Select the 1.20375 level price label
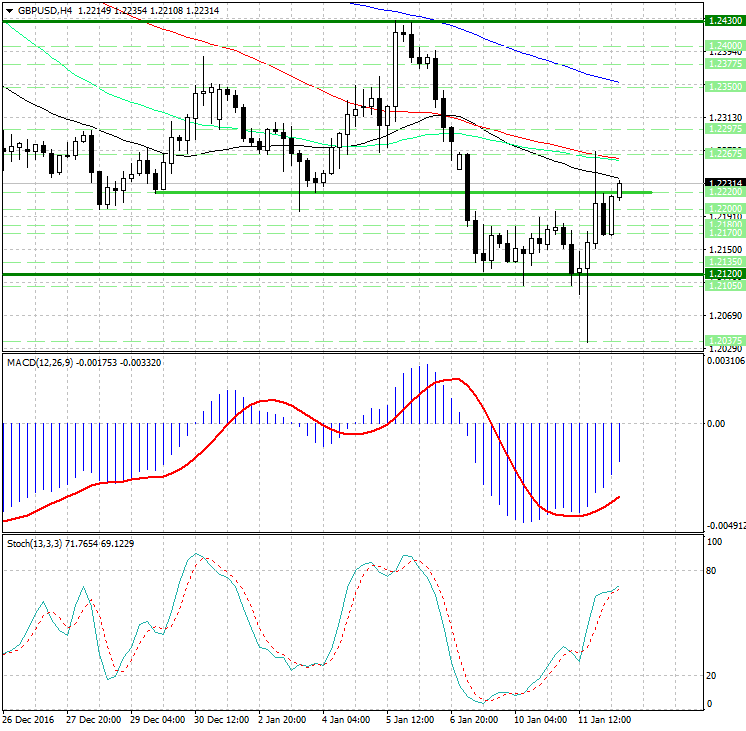 click(723, 341)
